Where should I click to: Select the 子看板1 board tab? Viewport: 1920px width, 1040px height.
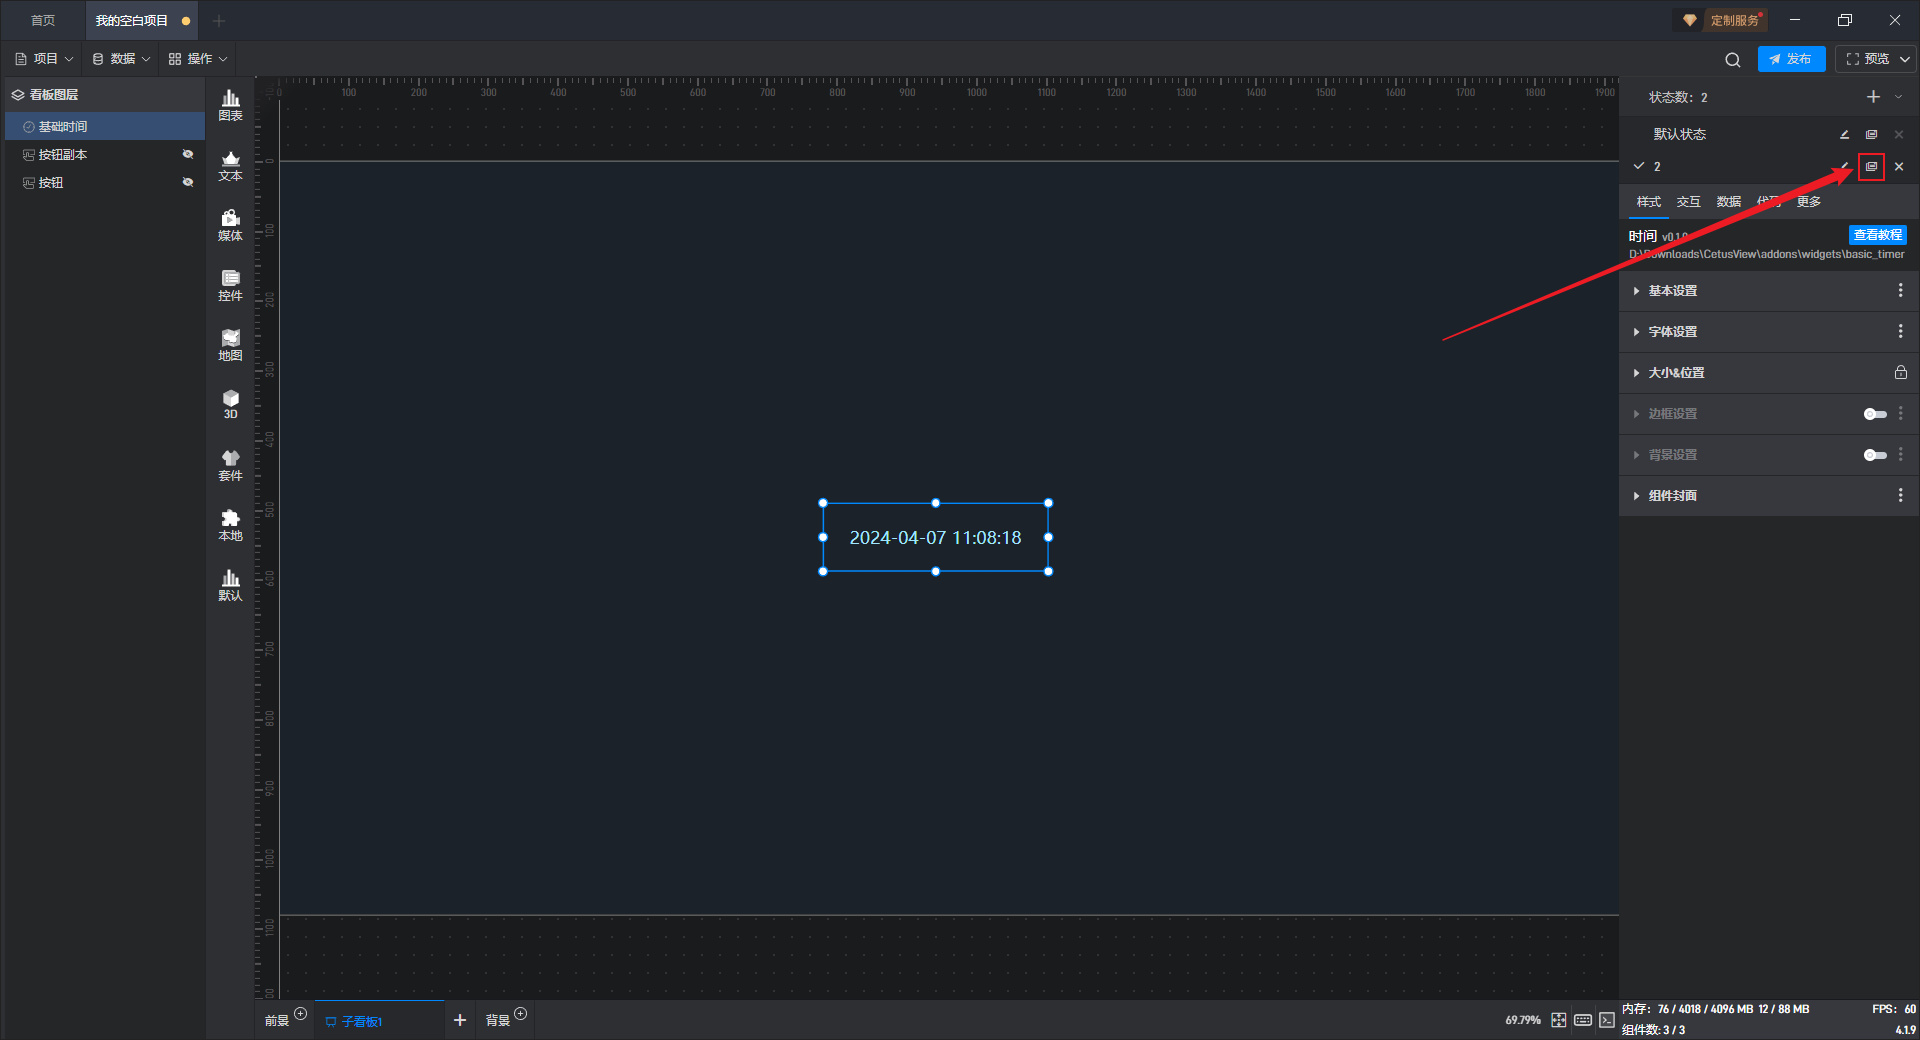click(379, 1020)
